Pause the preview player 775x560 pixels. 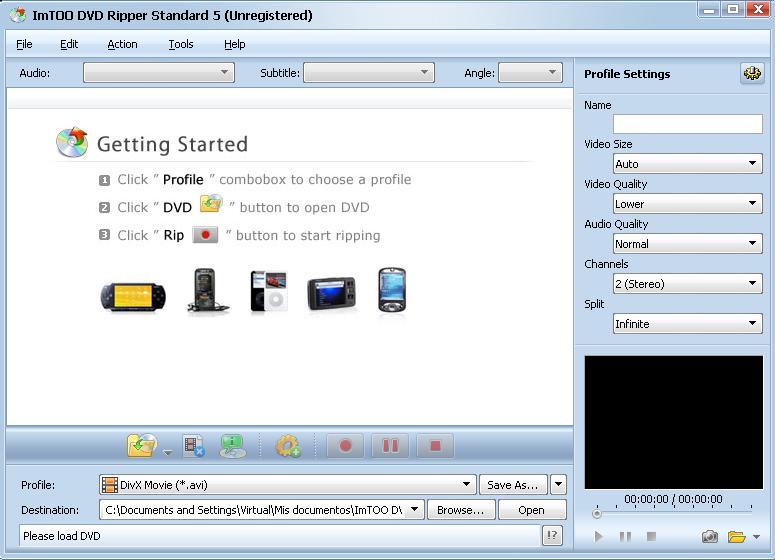click(x=625, y=536)
